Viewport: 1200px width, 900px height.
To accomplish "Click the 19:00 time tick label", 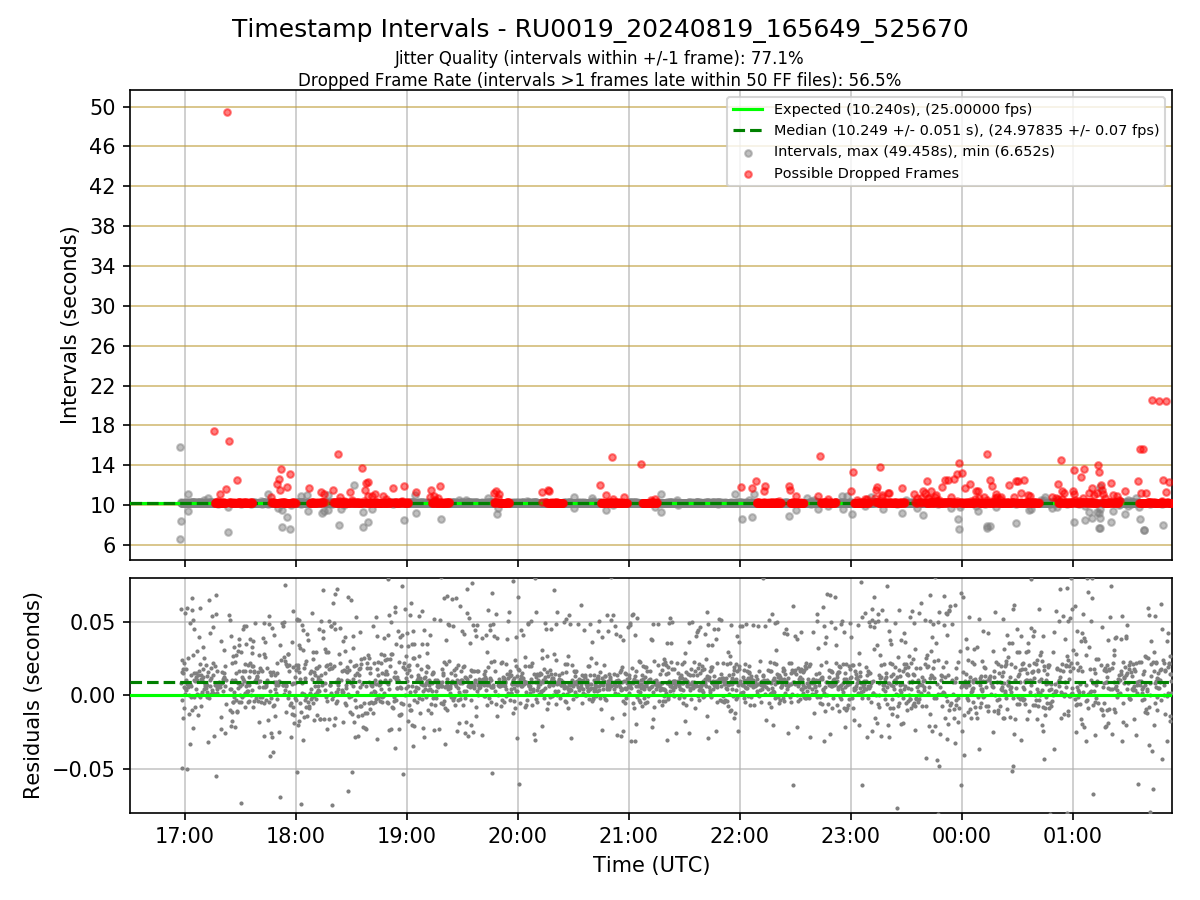I will pos(406,834).
